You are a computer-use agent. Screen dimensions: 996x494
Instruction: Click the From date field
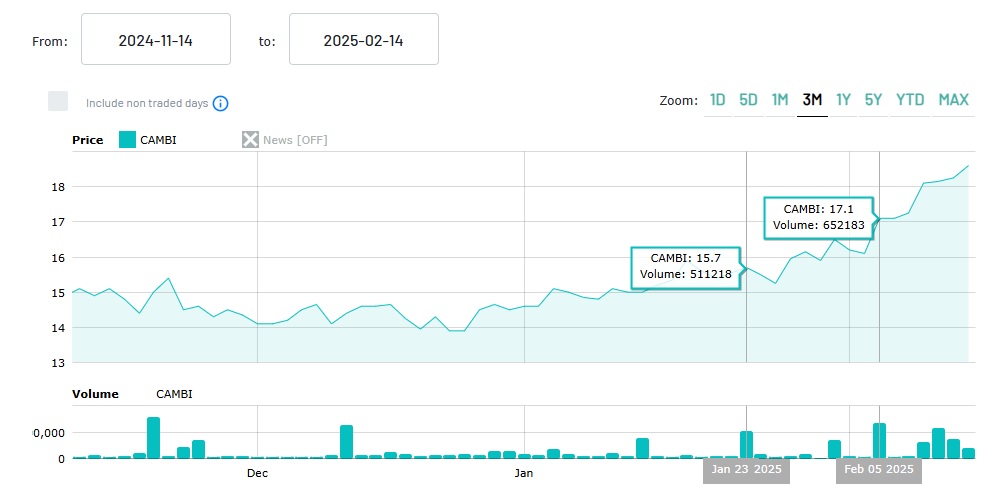click(155, 41)
